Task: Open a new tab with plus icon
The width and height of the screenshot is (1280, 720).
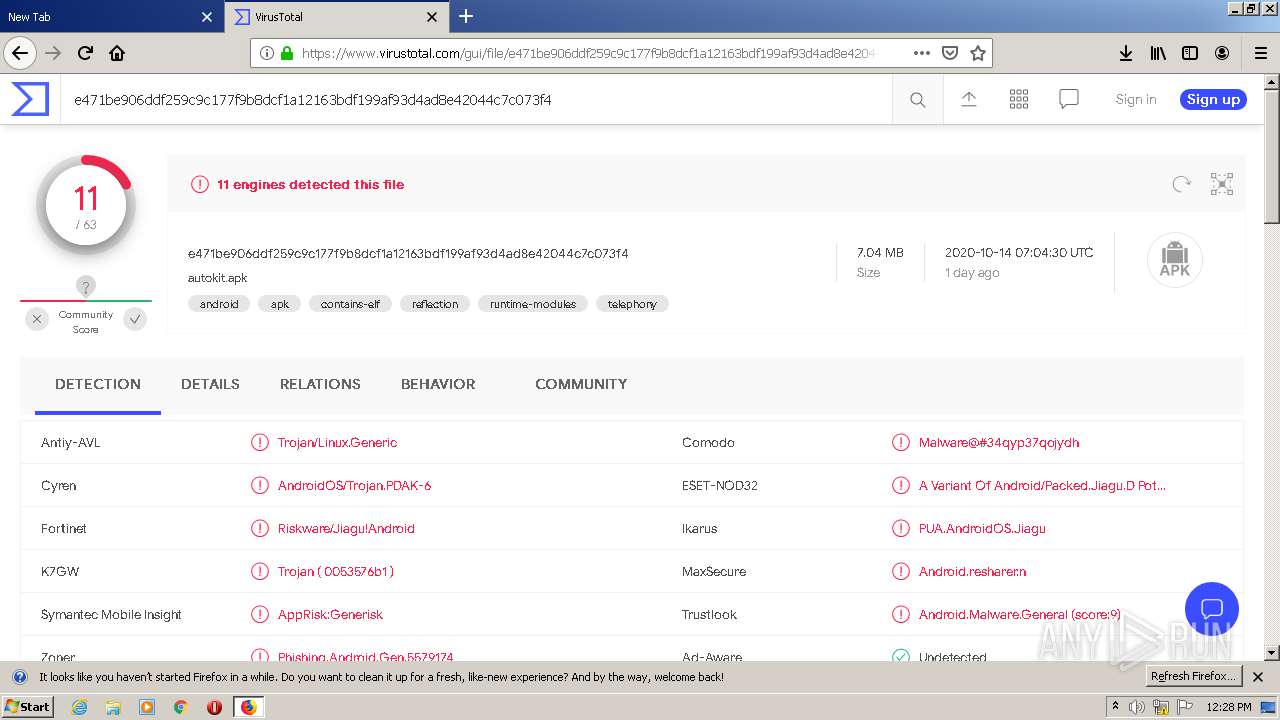Action: pos(466,16)
